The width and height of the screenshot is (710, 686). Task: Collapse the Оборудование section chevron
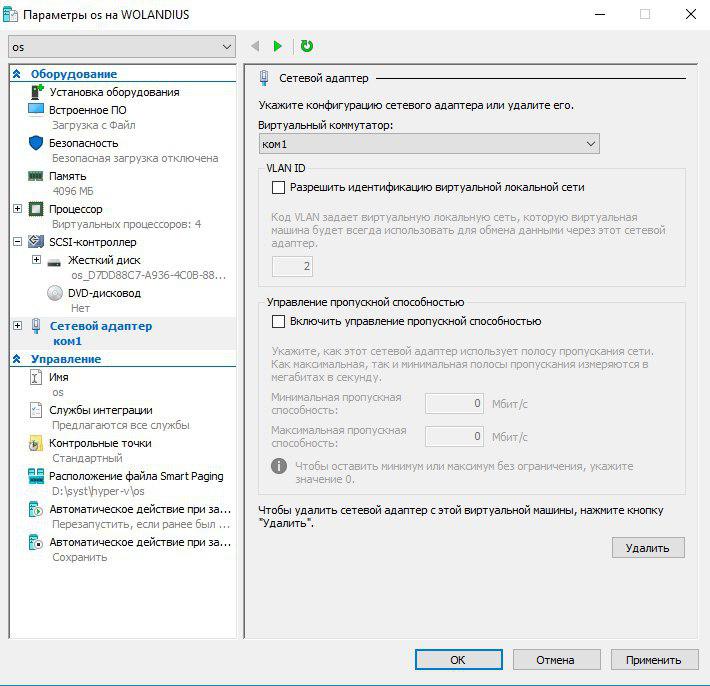click(17, 73)
